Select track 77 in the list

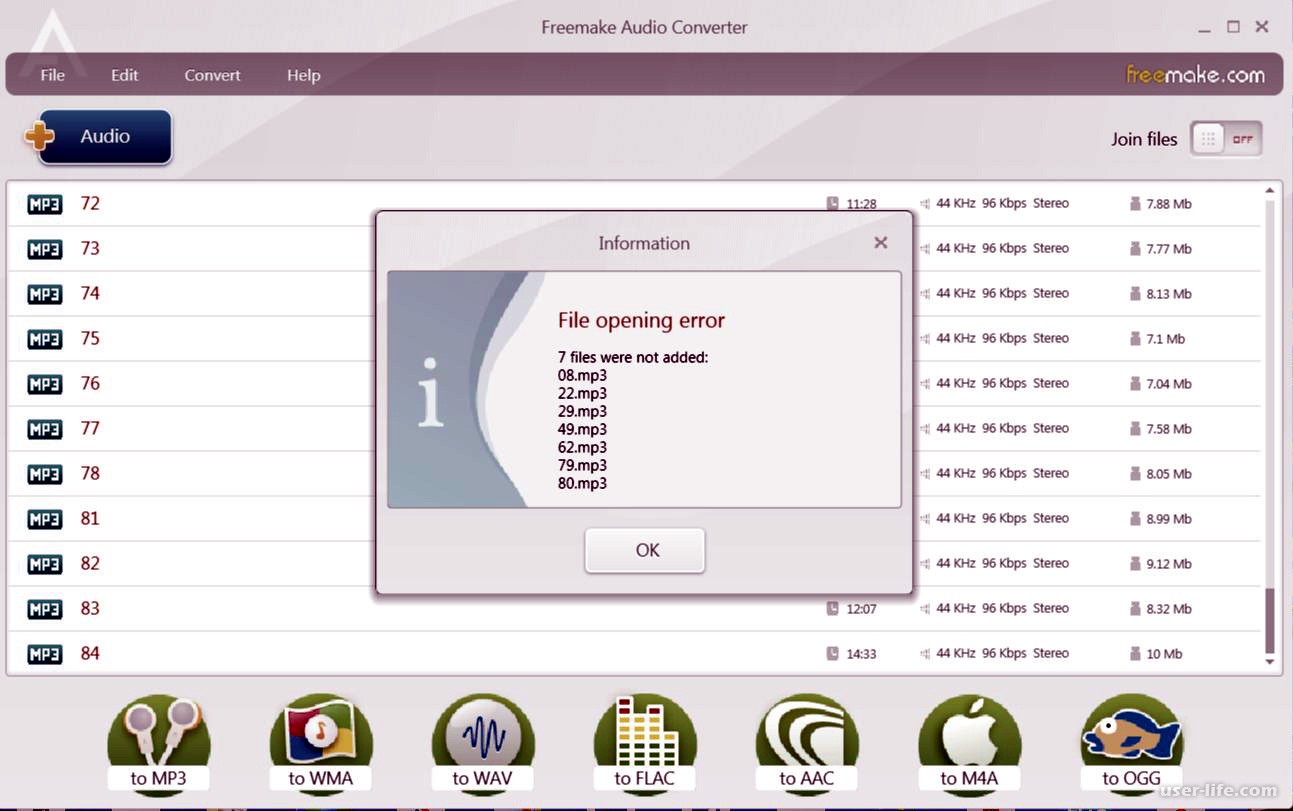coord(634,429)
